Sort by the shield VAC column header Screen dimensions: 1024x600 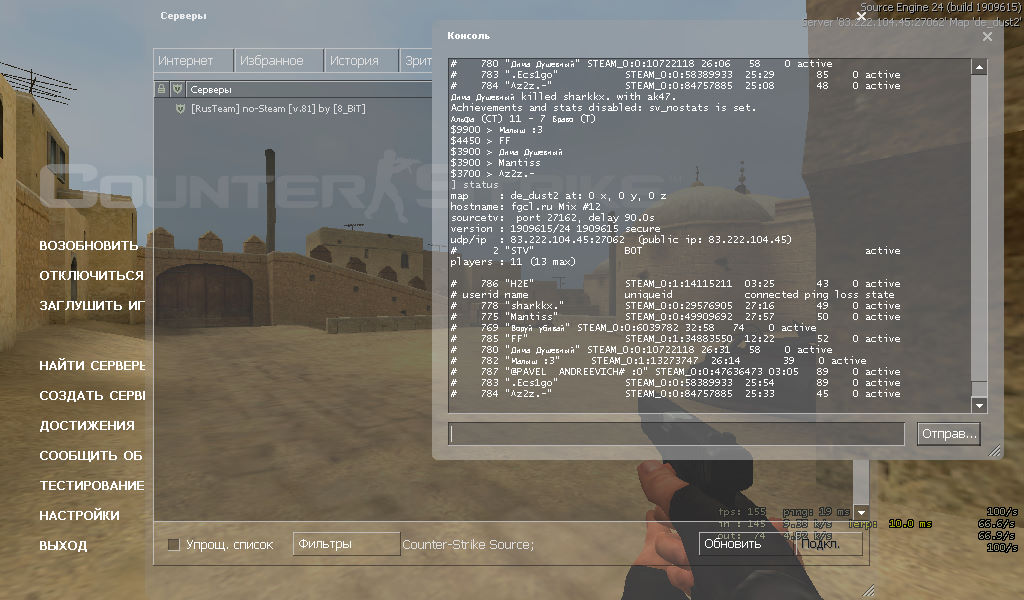[x=177, y=89]
